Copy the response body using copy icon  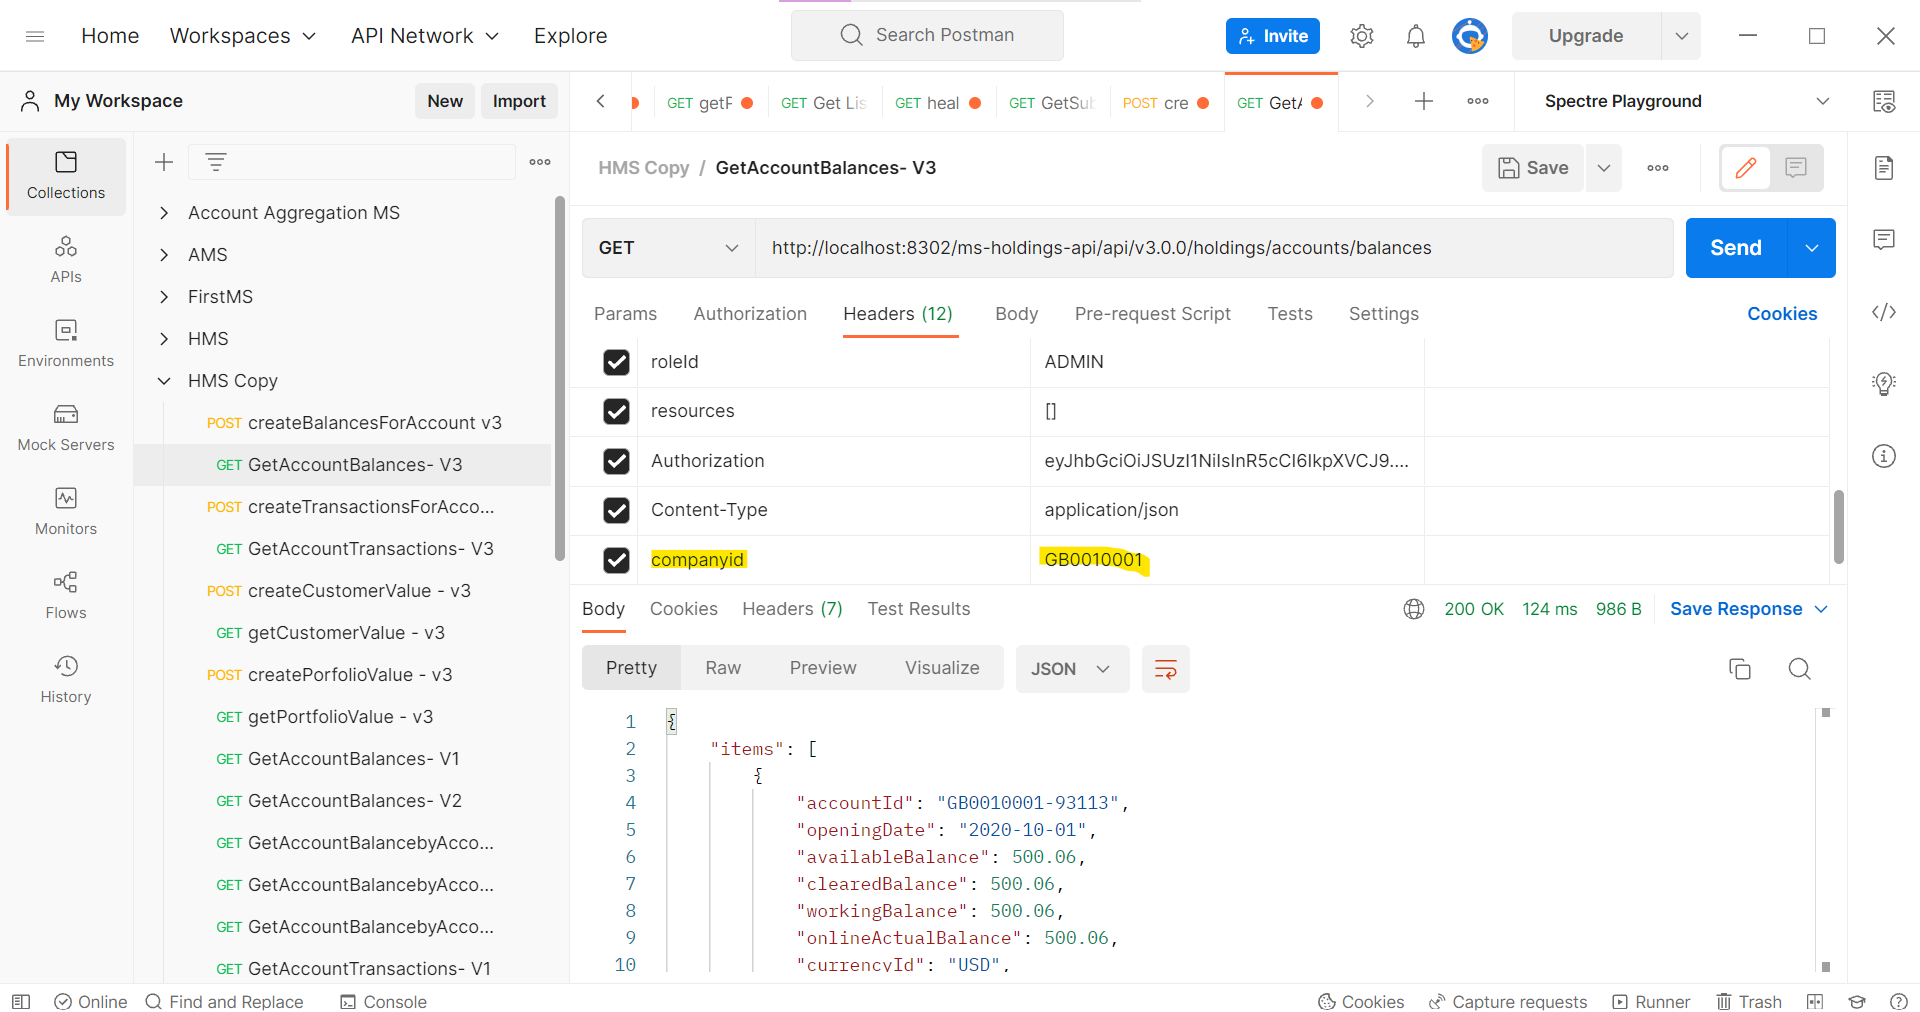click(x=1740, y=669)
